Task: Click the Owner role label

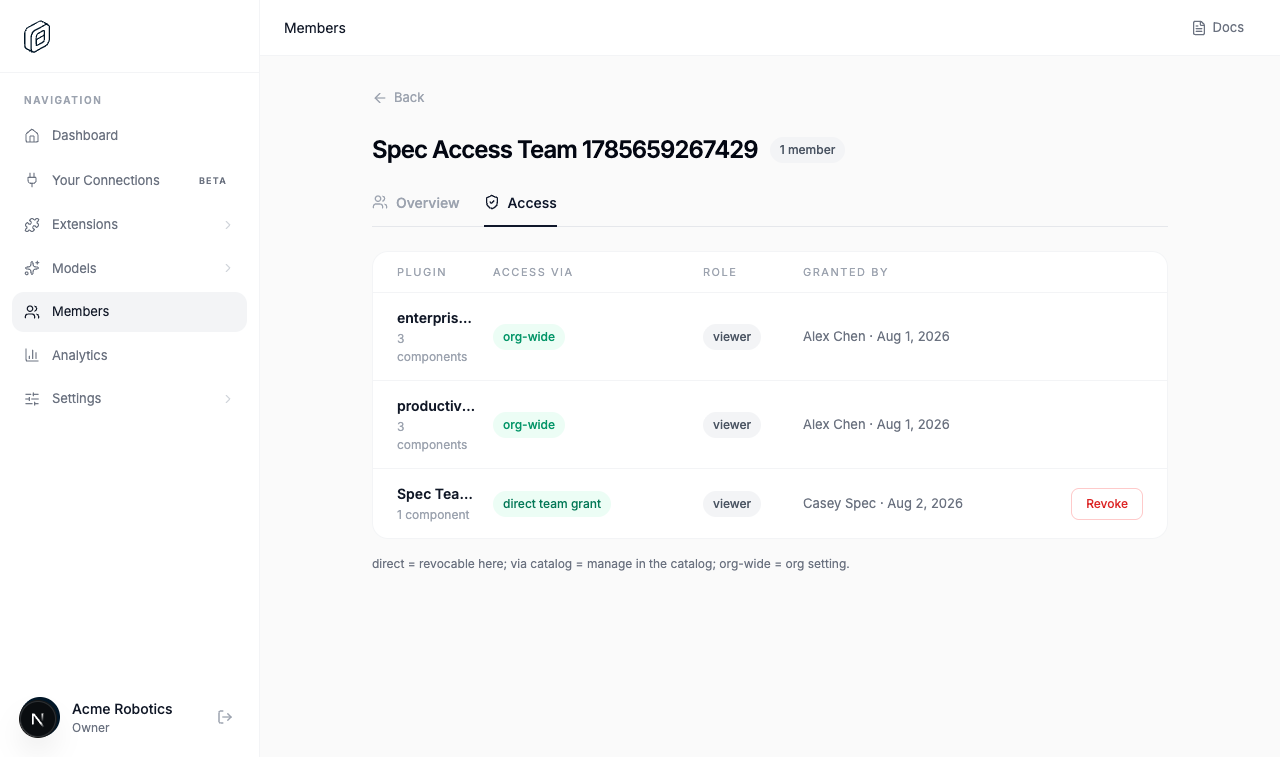Action: pos(91,728)
